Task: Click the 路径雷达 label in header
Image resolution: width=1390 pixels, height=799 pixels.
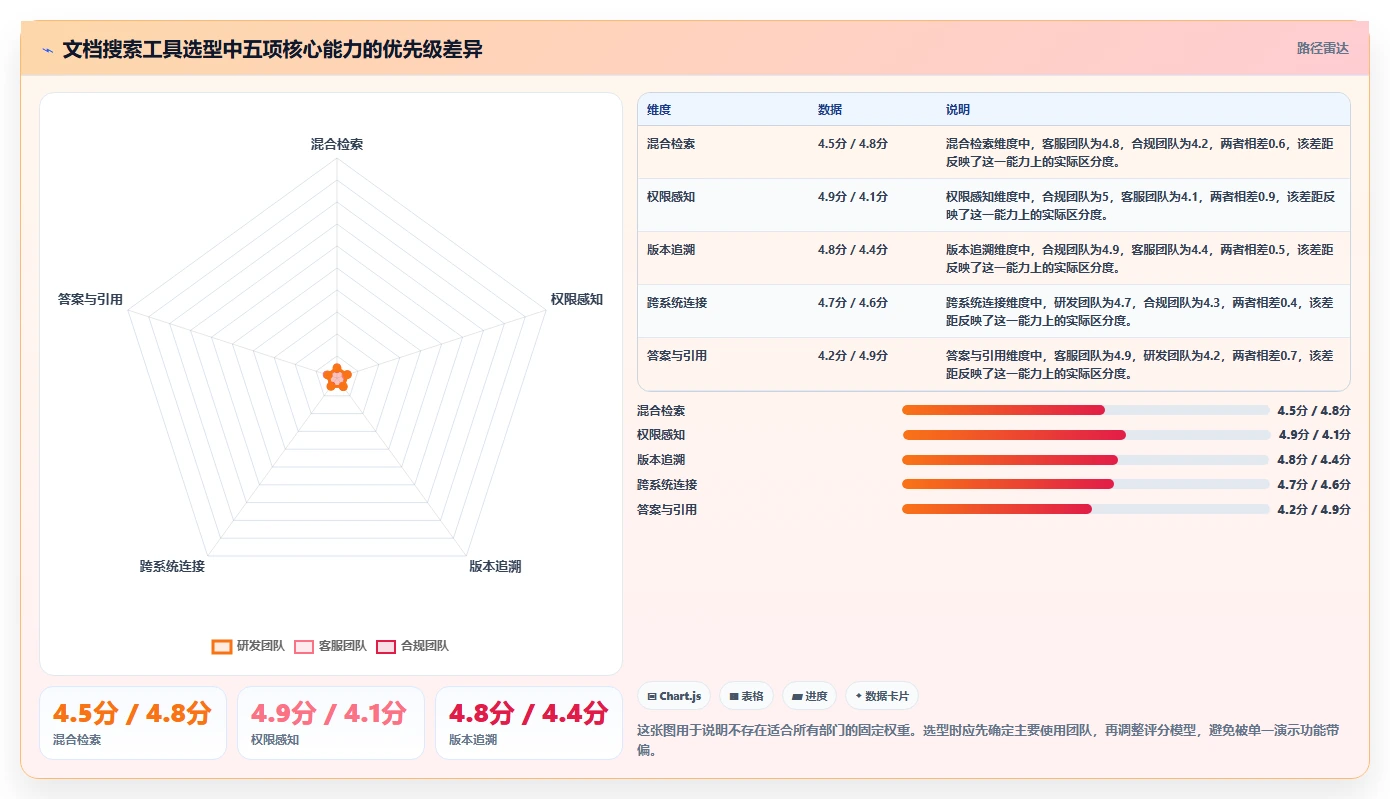Action: [x=1323, y=48]
